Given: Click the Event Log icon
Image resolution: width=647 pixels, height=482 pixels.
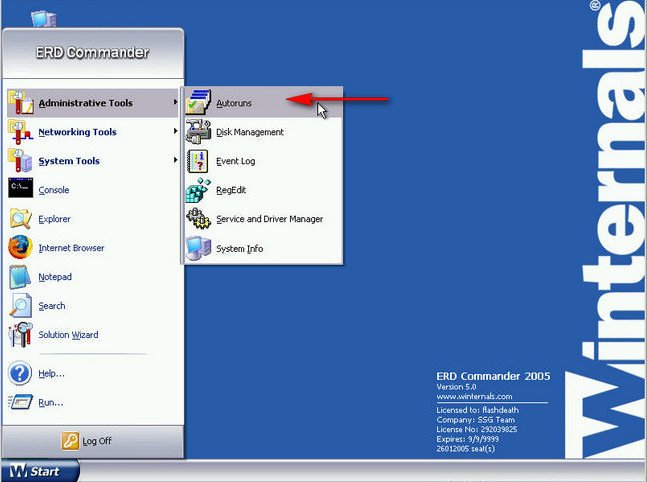Looking at the screenshot, I should [198, 161].
